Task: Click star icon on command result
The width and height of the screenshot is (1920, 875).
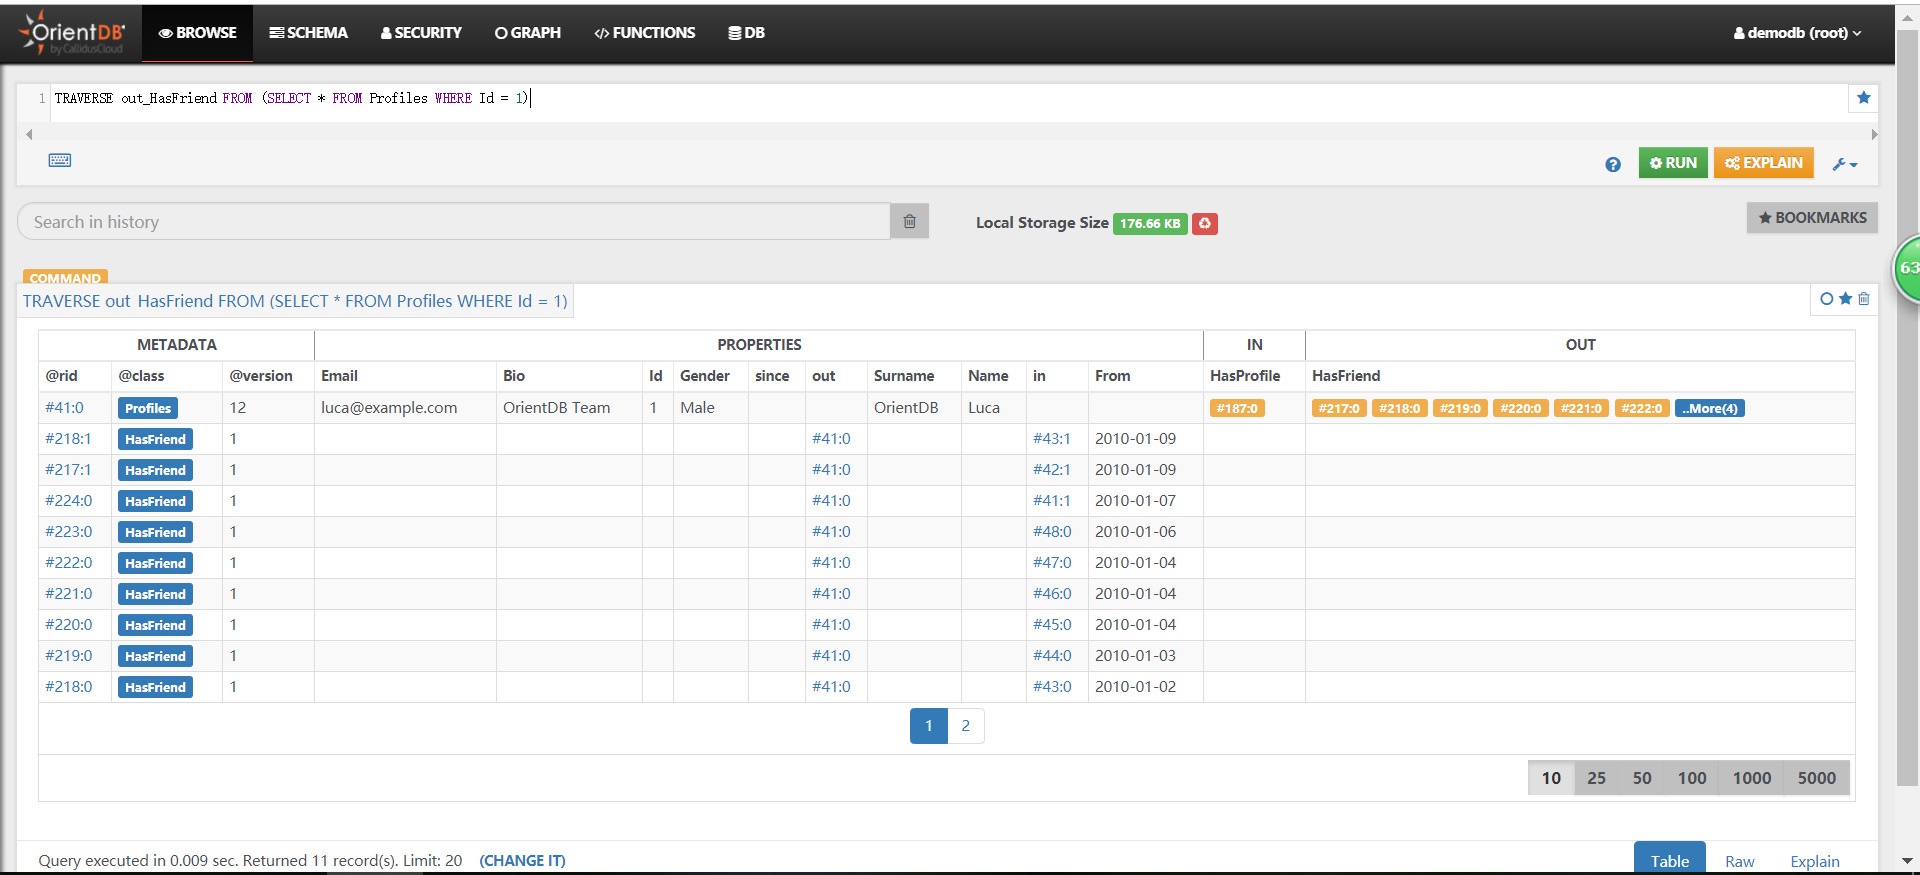Action: click(1845, 299)
